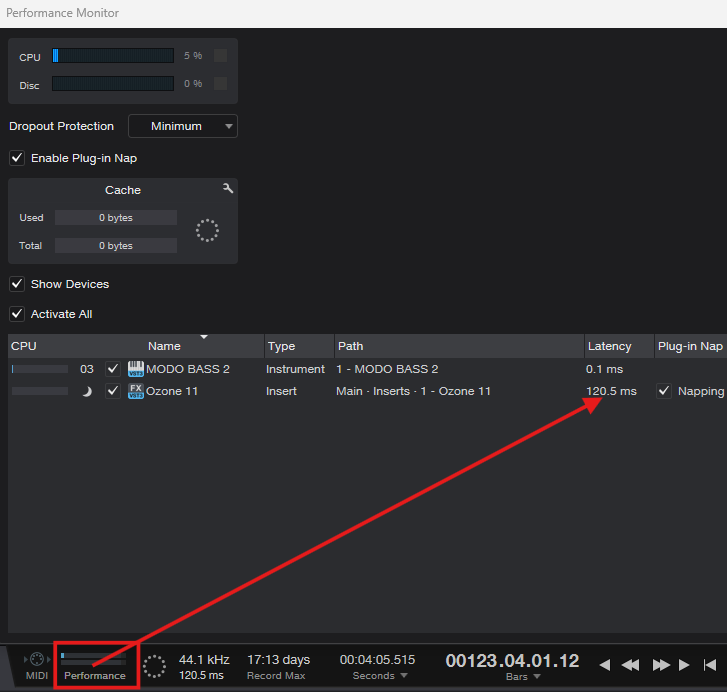Click the rewind playback button
Image resolution: width=727 pixels, height=692 pixels.
pos(630,665)
